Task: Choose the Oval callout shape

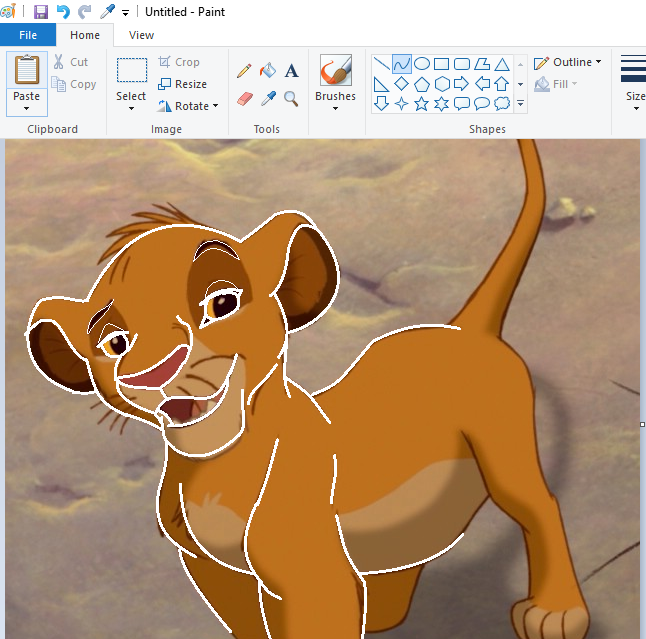Action: pyautogui.click(x=482, y=103)
